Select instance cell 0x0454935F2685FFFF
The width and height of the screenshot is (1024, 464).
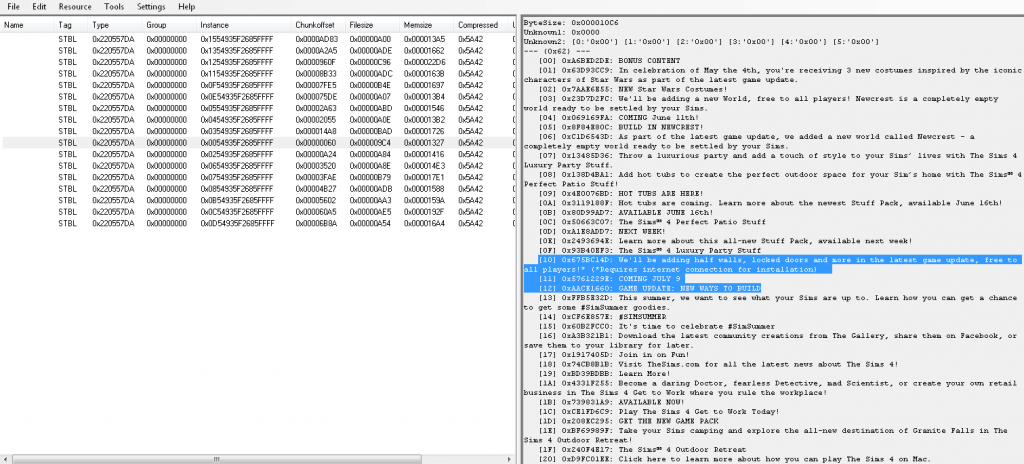[236, 120]
